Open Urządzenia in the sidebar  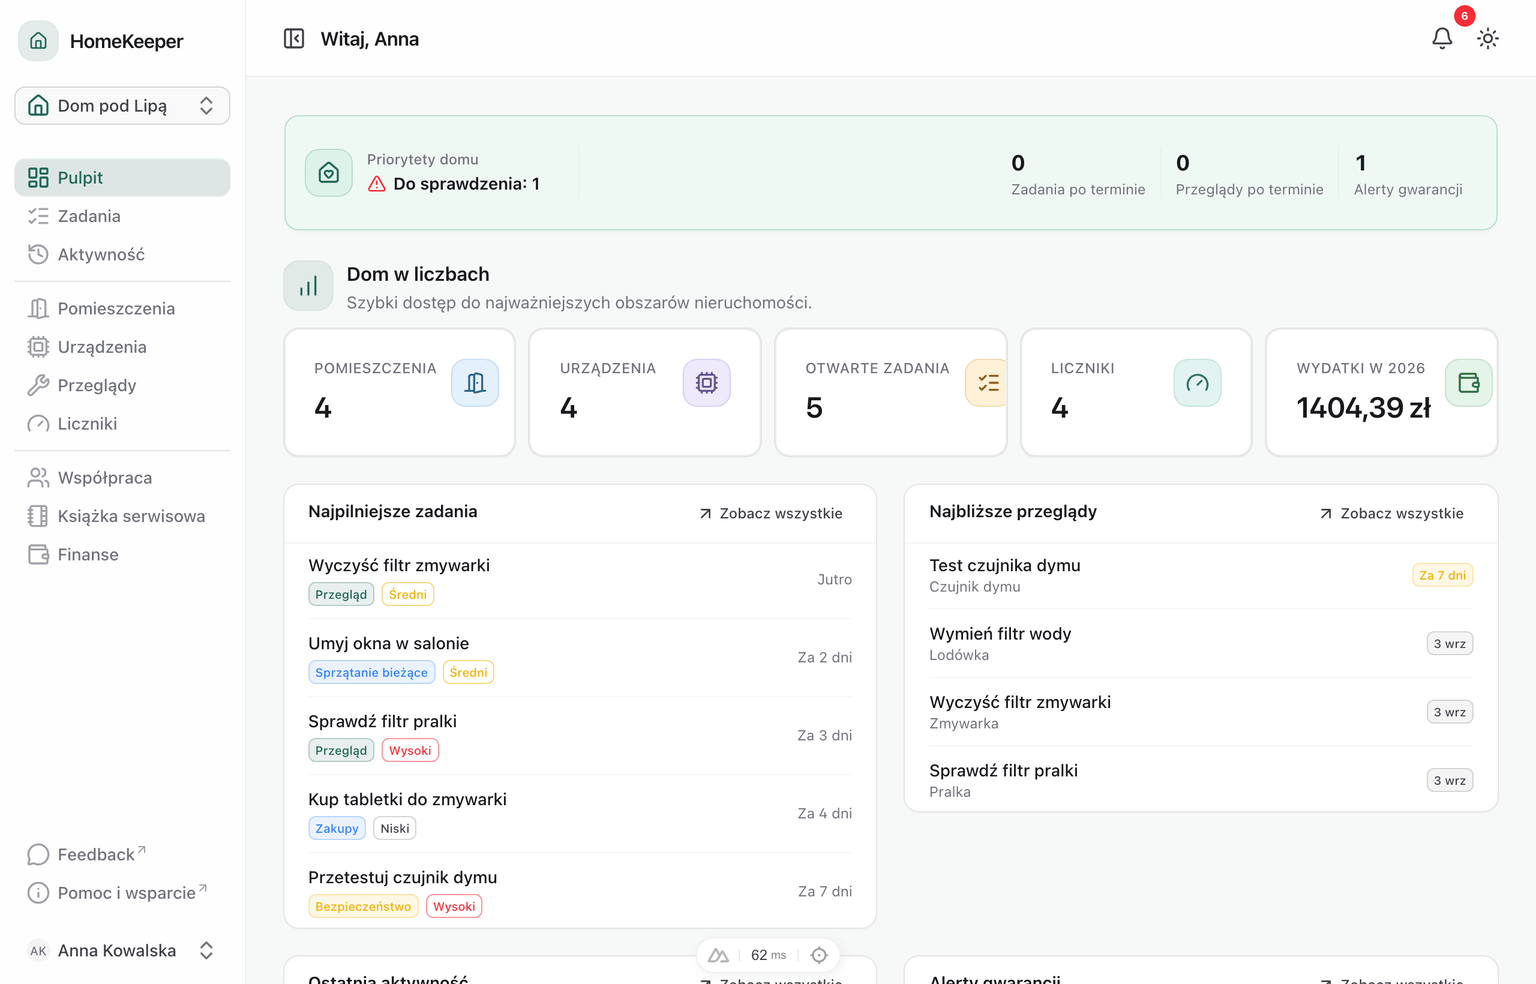coord(122,347)
